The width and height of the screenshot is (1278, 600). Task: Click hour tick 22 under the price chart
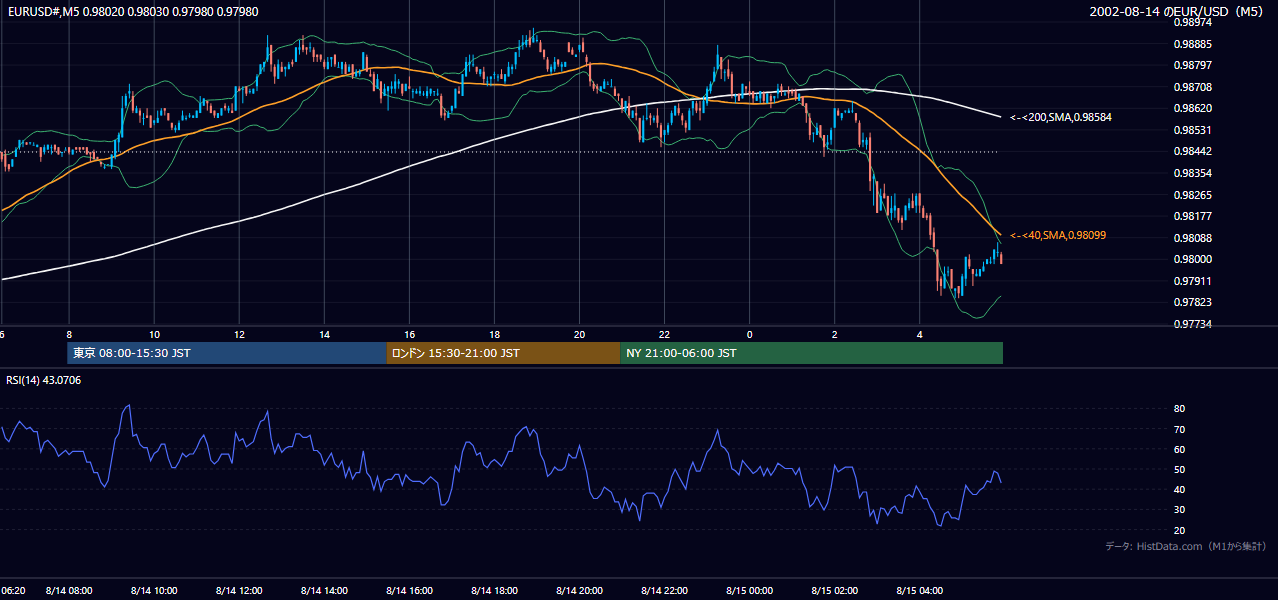[x=664, y=334]
